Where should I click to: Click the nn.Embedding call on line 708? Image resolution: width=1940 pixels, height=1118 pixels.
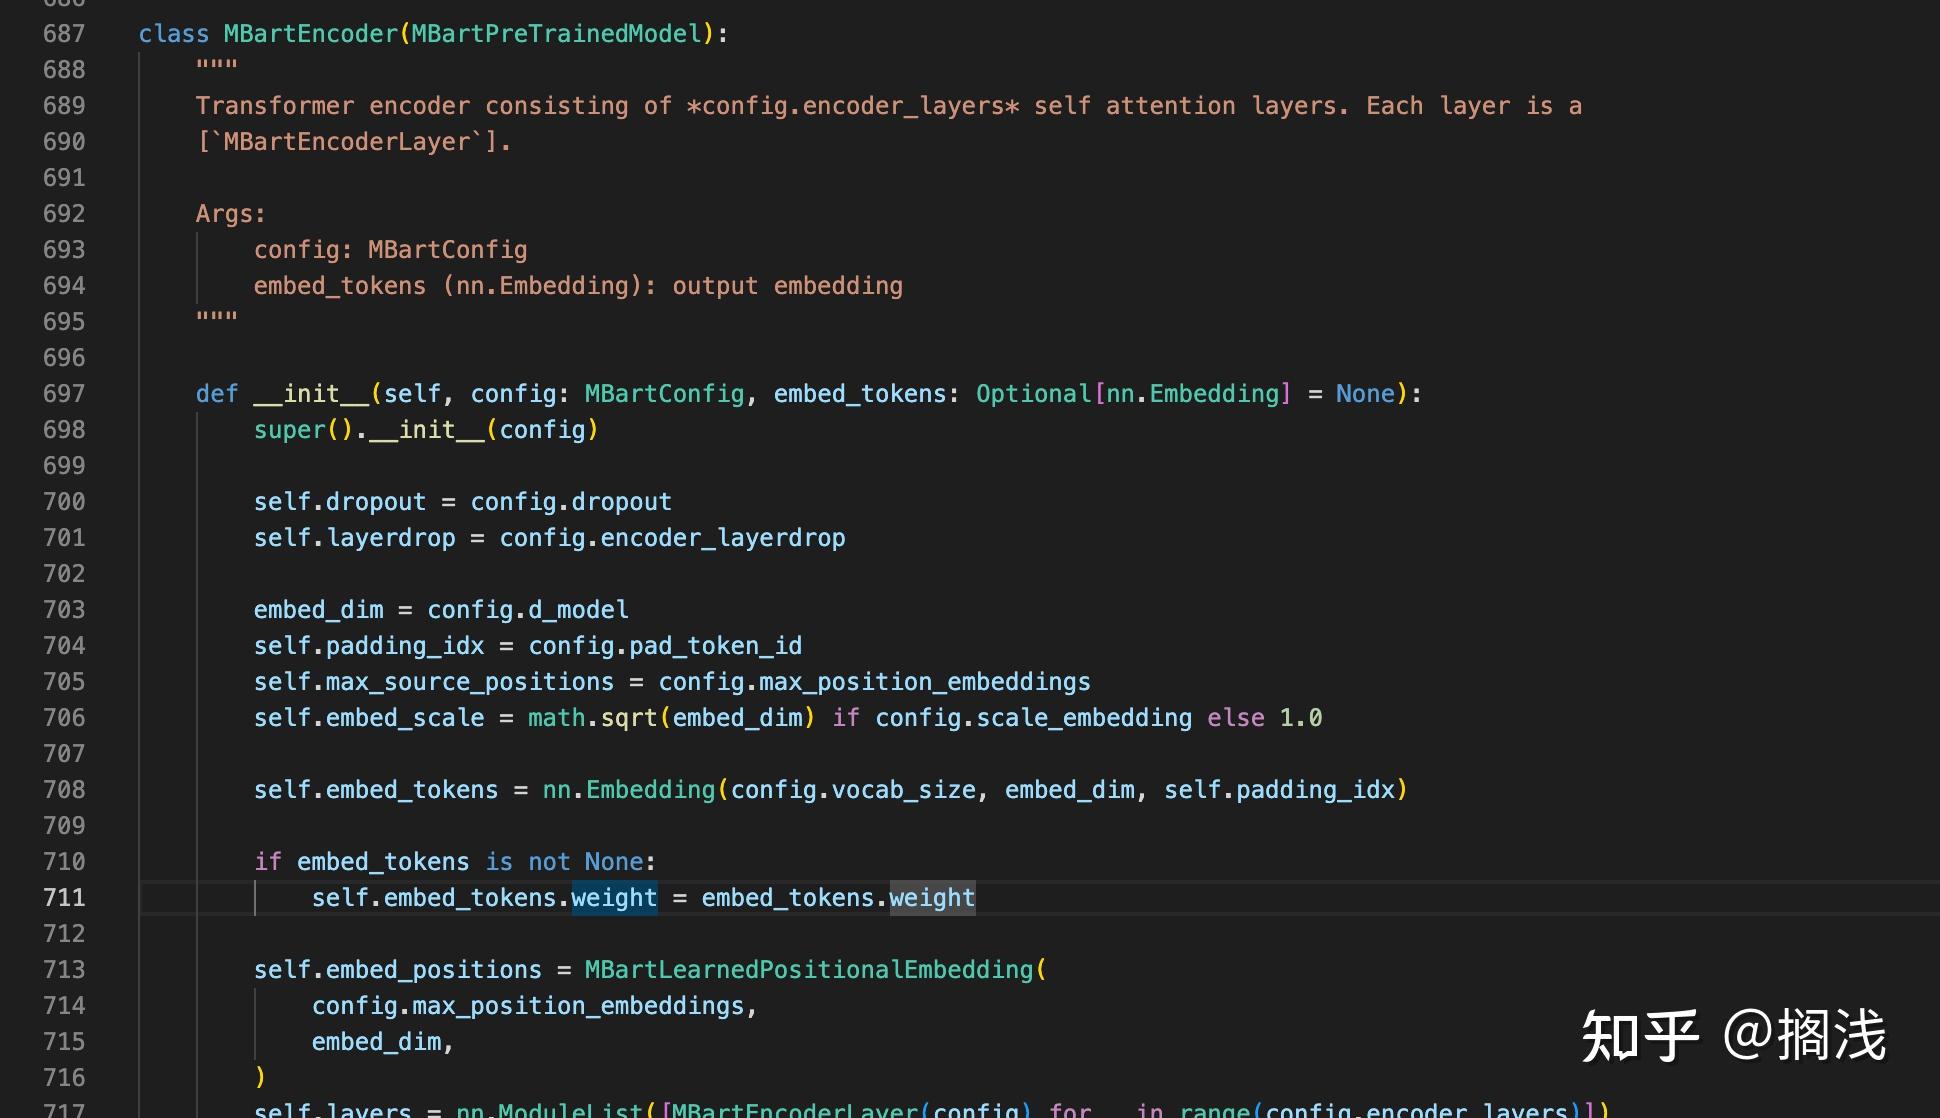coord(629,789)
